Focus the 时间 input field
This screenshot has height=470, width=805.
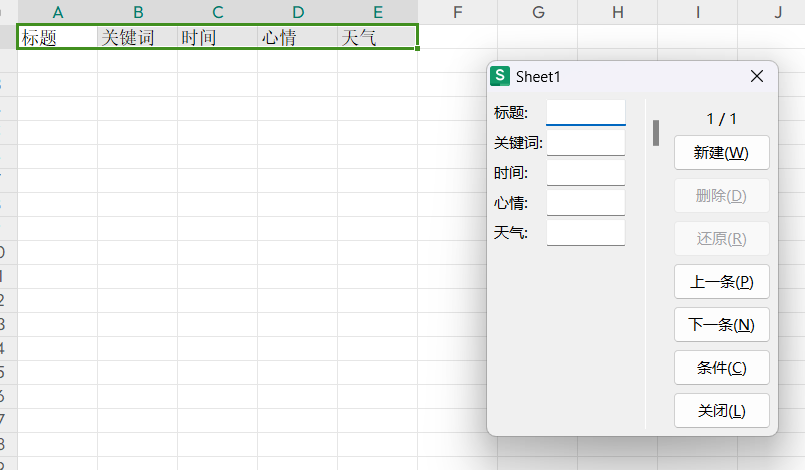(586, 173)
